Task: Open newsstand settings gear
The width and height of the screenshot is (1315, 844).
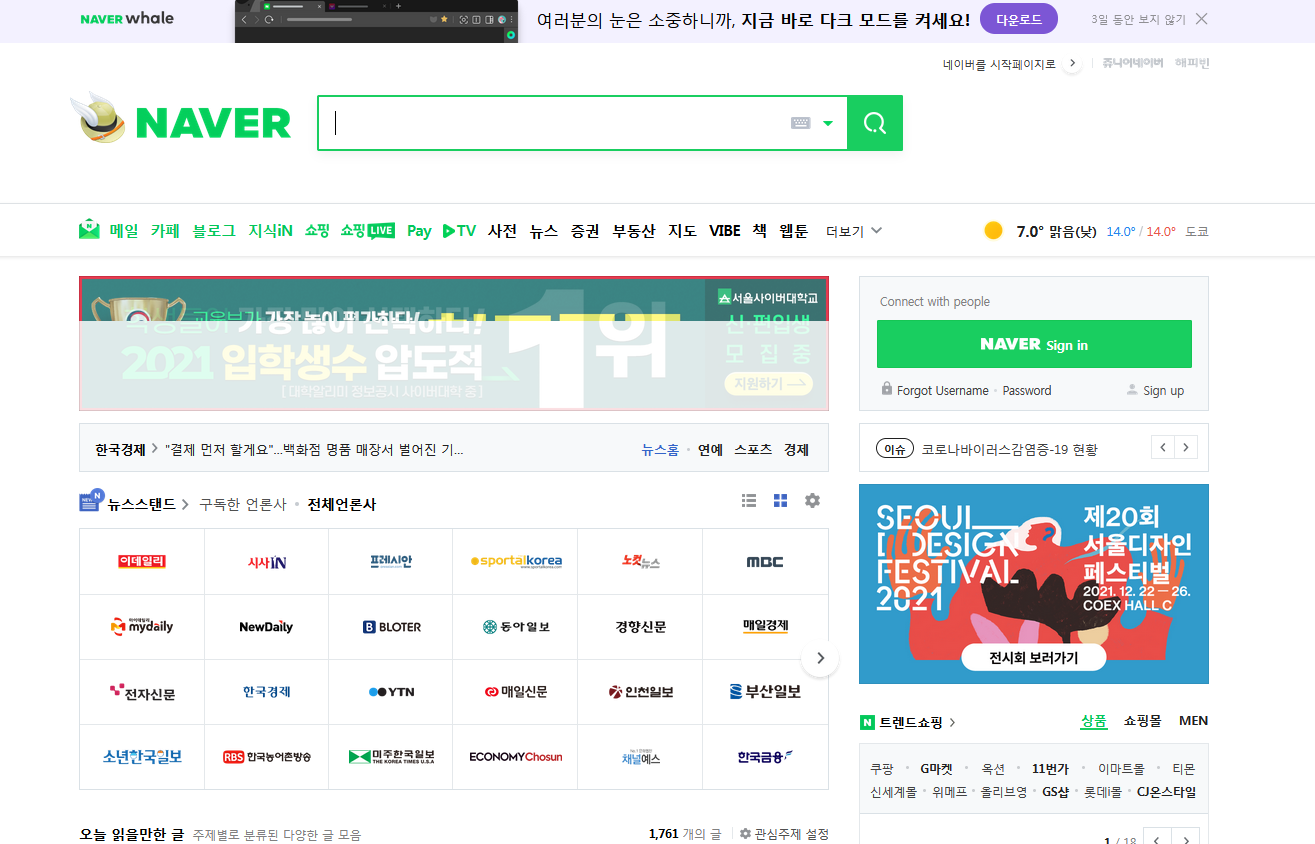Action: coord(812,501)
